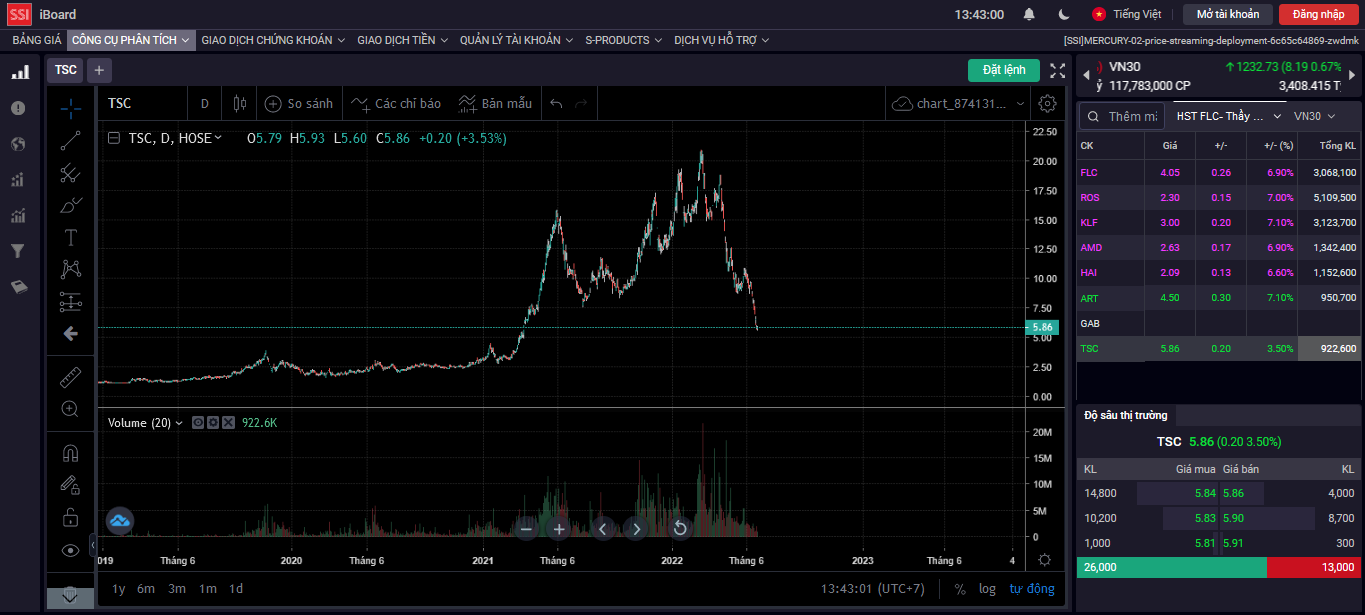Open the tag icon in left sidebar
Viewport: 1365px width, 615px height.
click(18, 287)
